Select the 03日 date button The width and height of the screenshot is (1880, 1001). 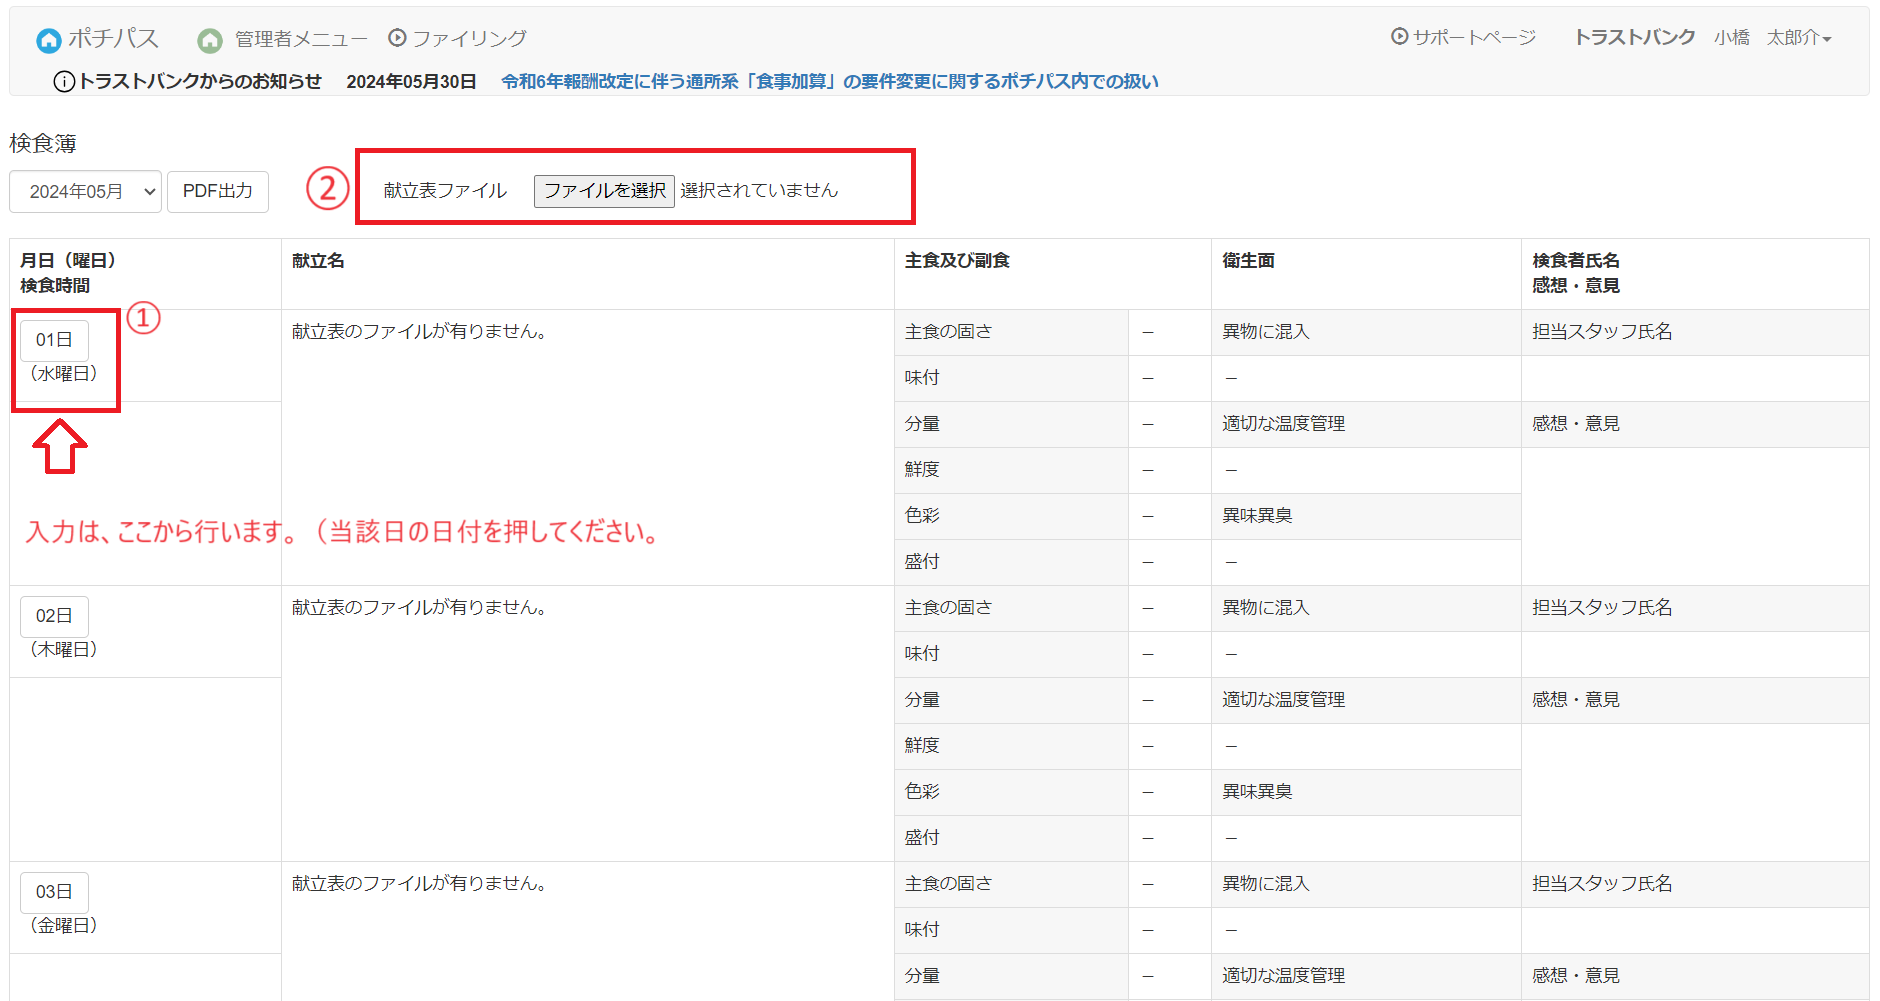[54, 892]
